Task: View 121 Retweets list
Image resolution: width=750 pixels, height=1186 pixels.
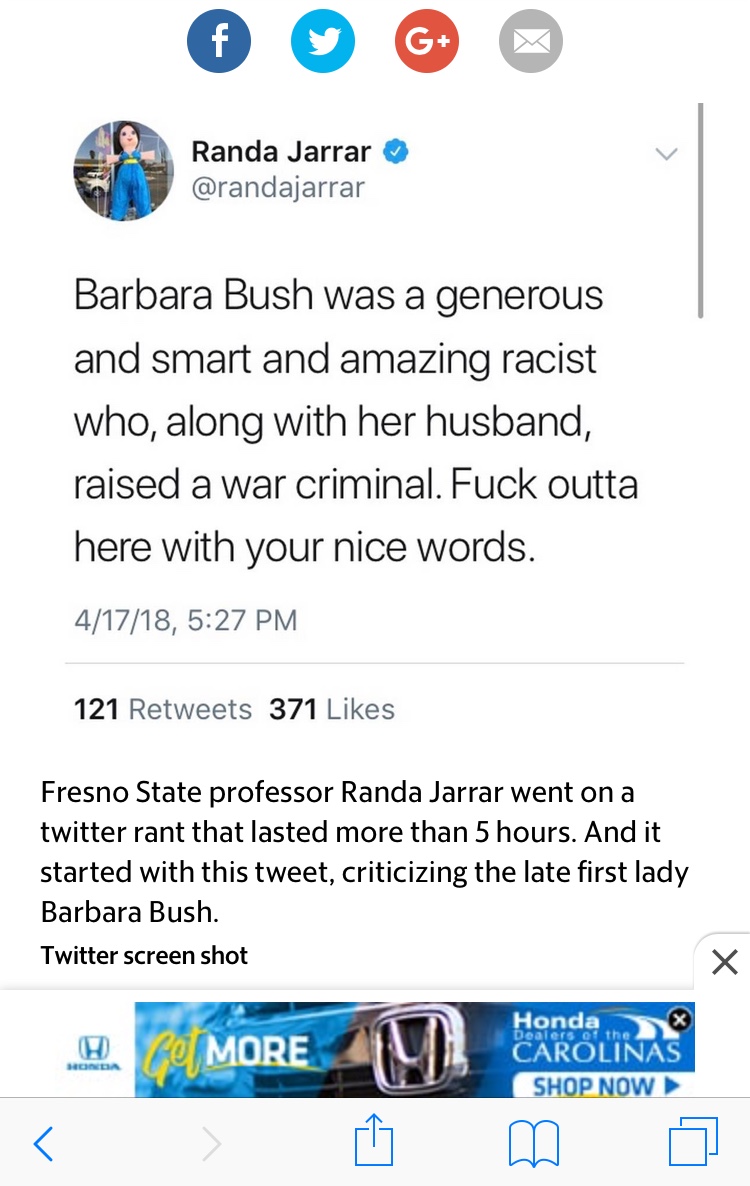Action: click(x=163, y=709)
